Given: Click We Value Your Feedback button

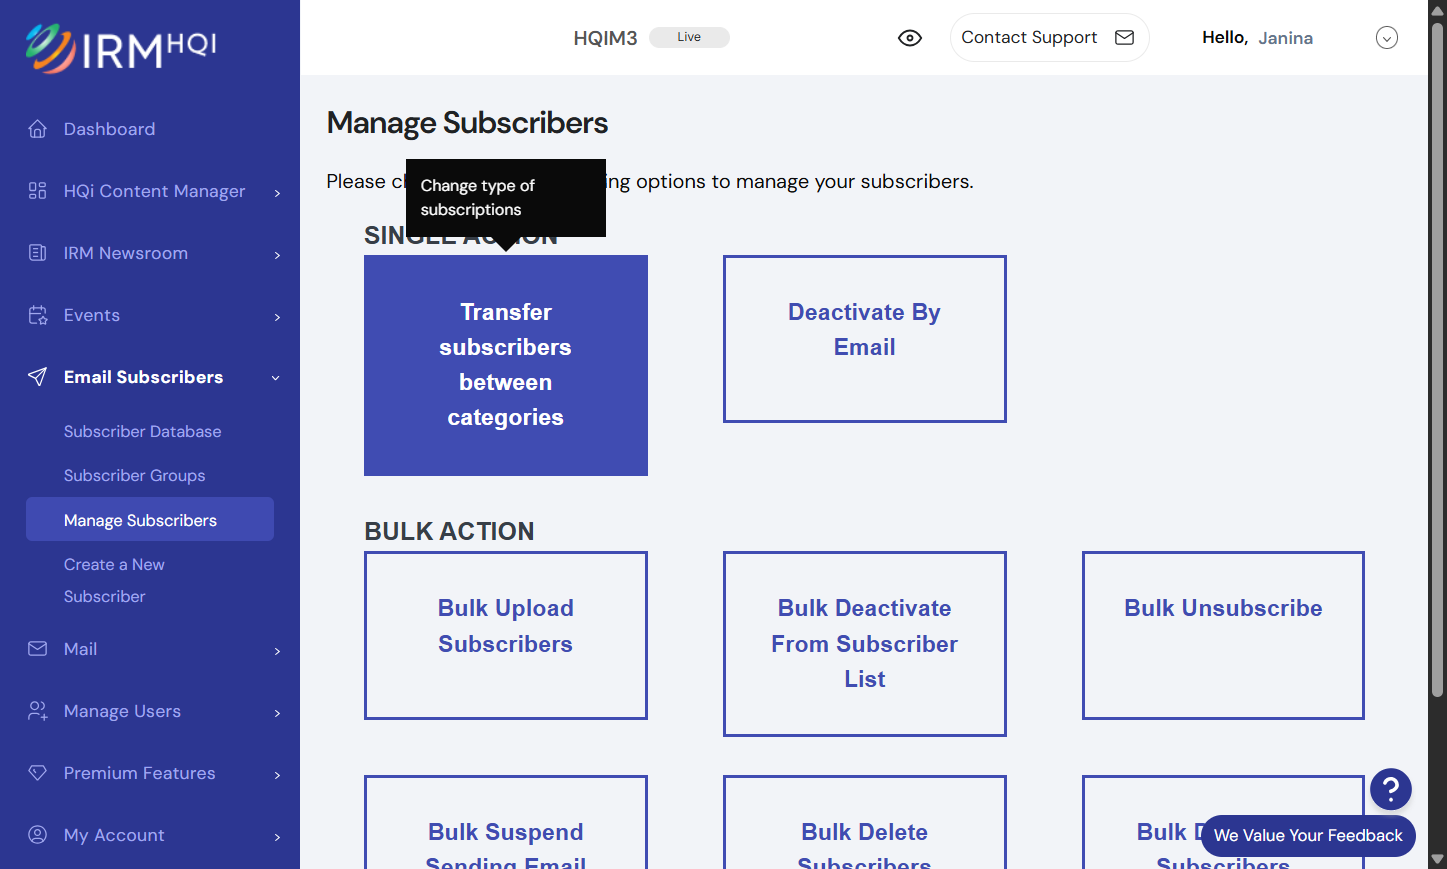Looking at the screenshot, I should click(x=1308, y=835).
